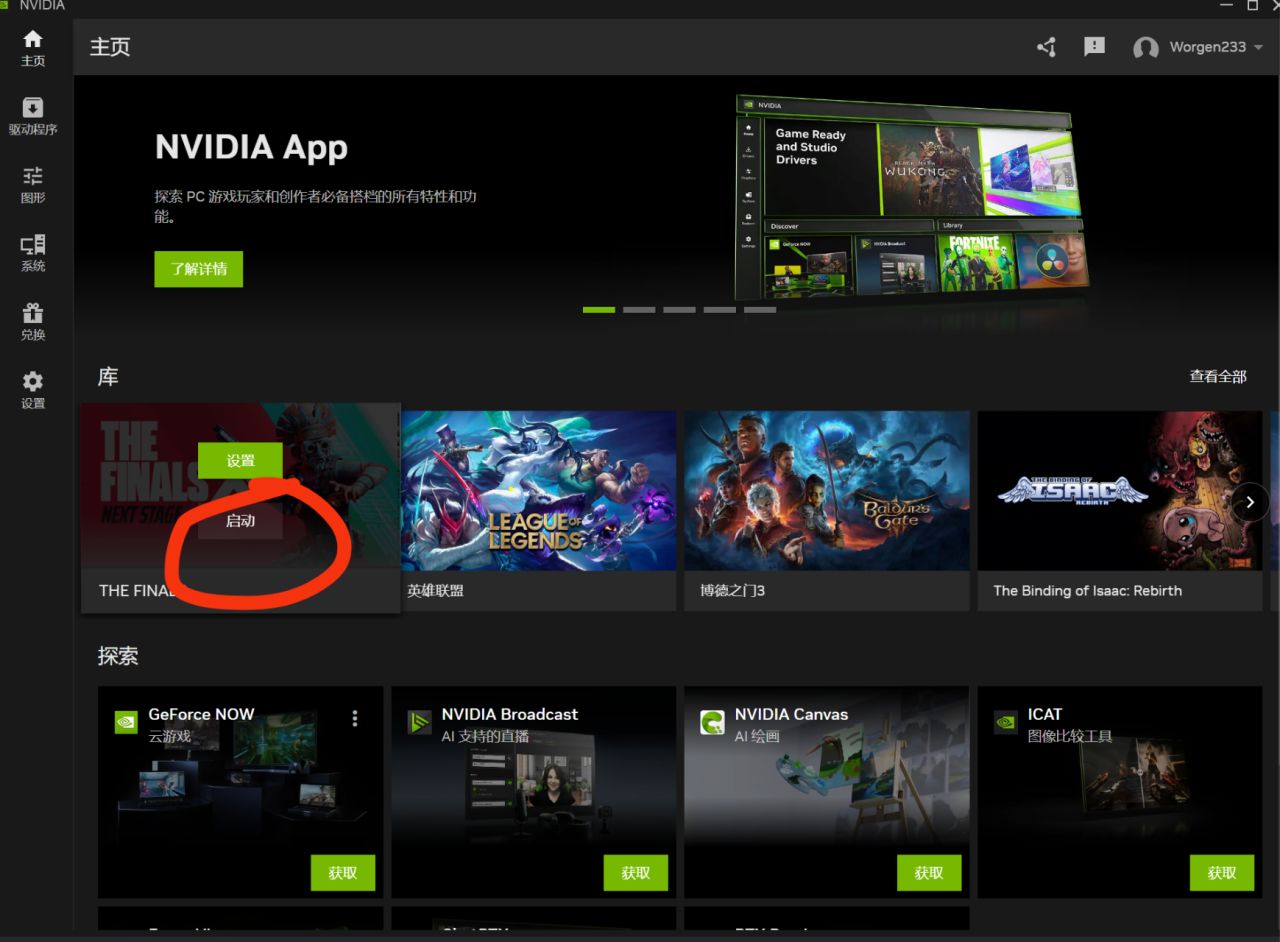
Task: Click the ICAT card title
Action: click(x=1044, y=714)
